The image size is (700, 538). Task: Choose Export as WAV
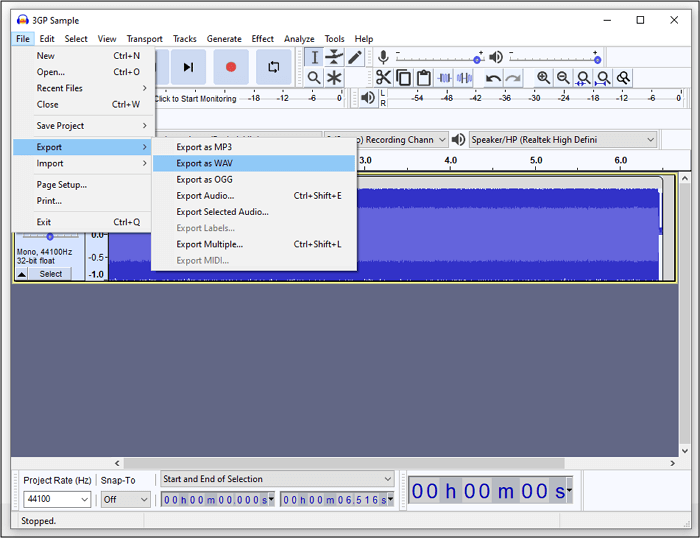(204, 163)
